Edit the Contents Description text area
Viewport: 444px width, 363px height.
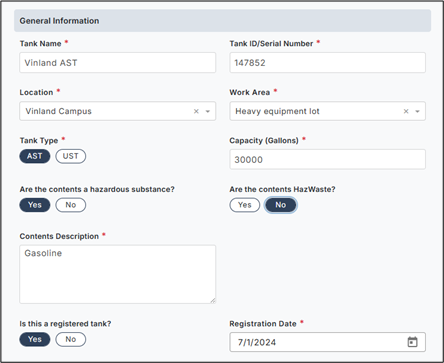click(118, 274)
